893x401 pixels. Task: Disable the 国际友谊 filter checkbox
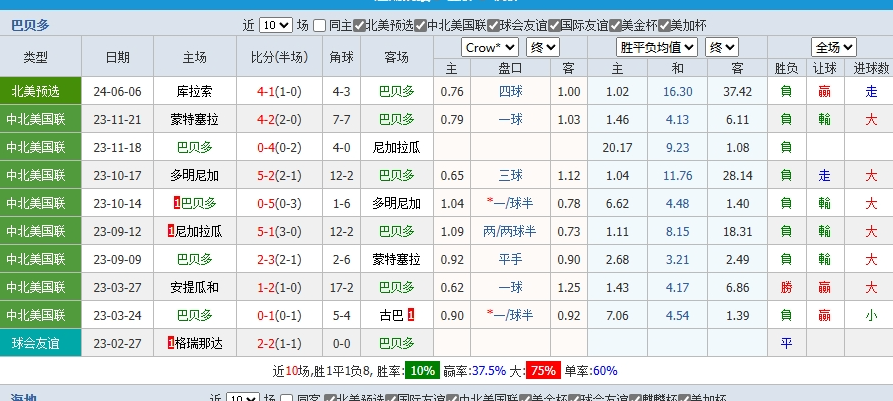click(x=552, y=26)
